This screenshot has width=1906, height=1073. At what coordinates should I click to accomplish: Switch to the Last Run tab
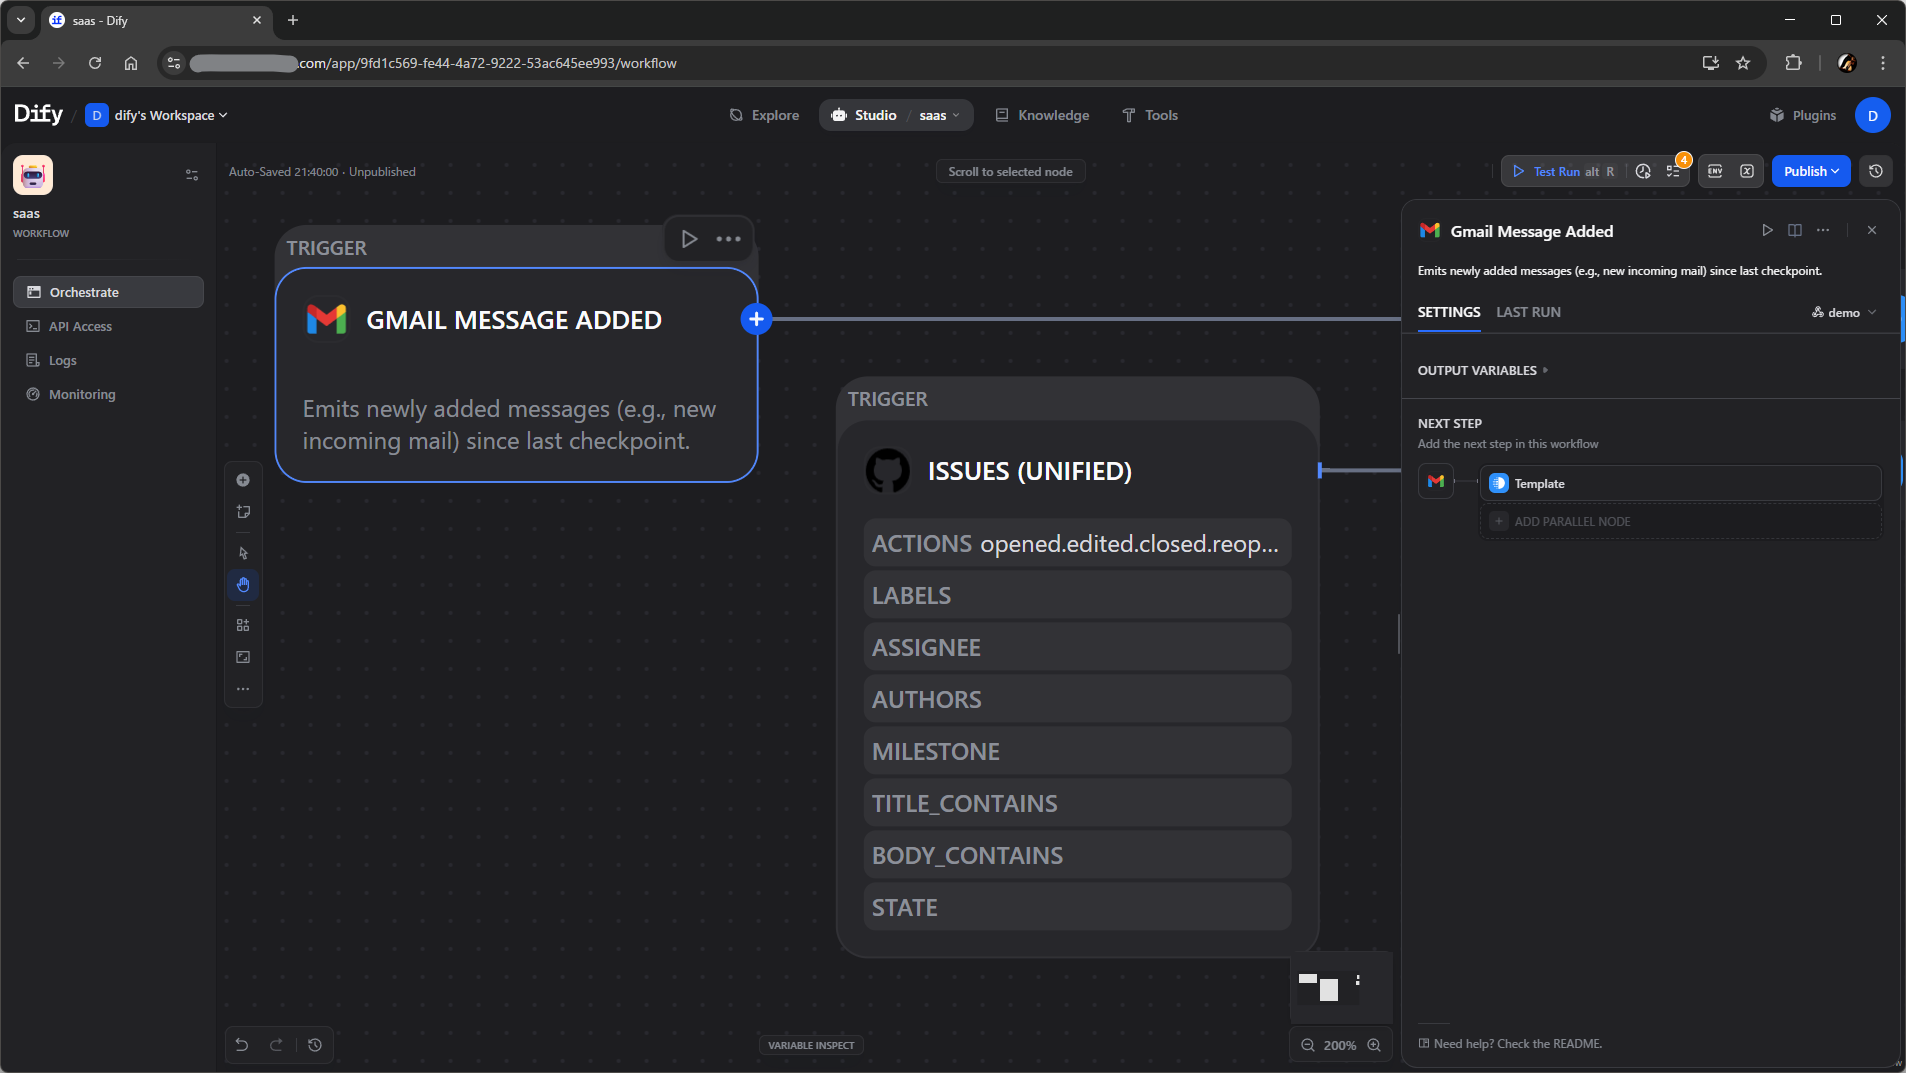click(1528, 312)
